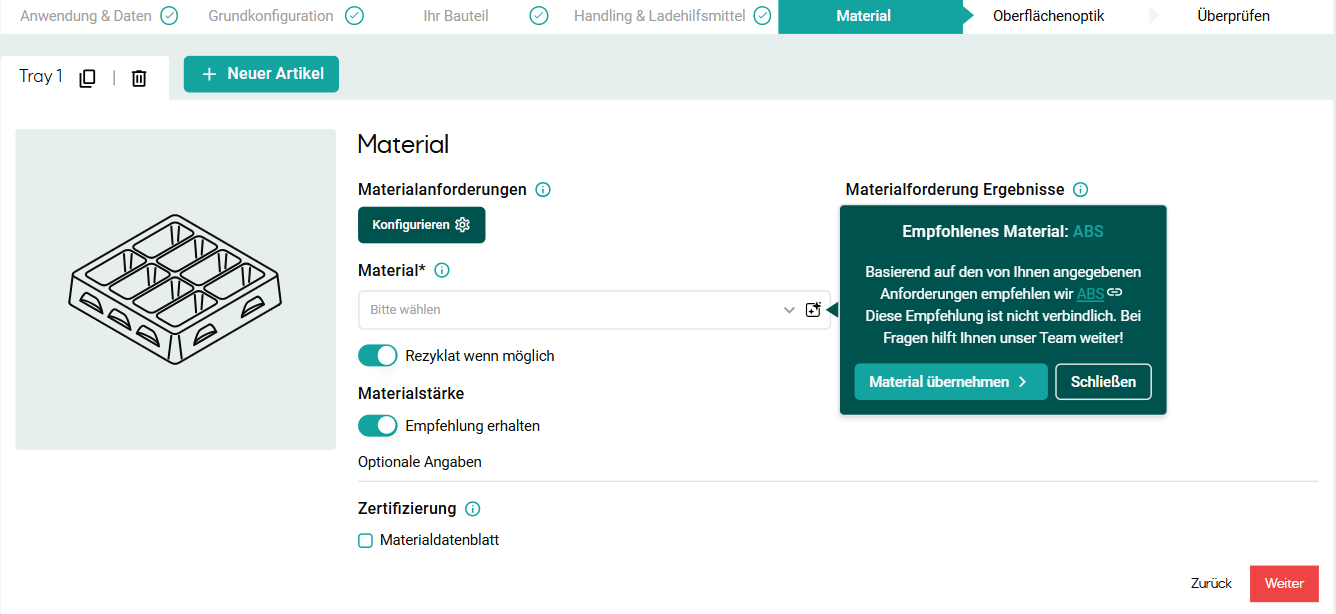This screenshot has width=1336, height=614.
Task: Click the gear icon inside Konfigurieren
Action: (x=462, y=225)
